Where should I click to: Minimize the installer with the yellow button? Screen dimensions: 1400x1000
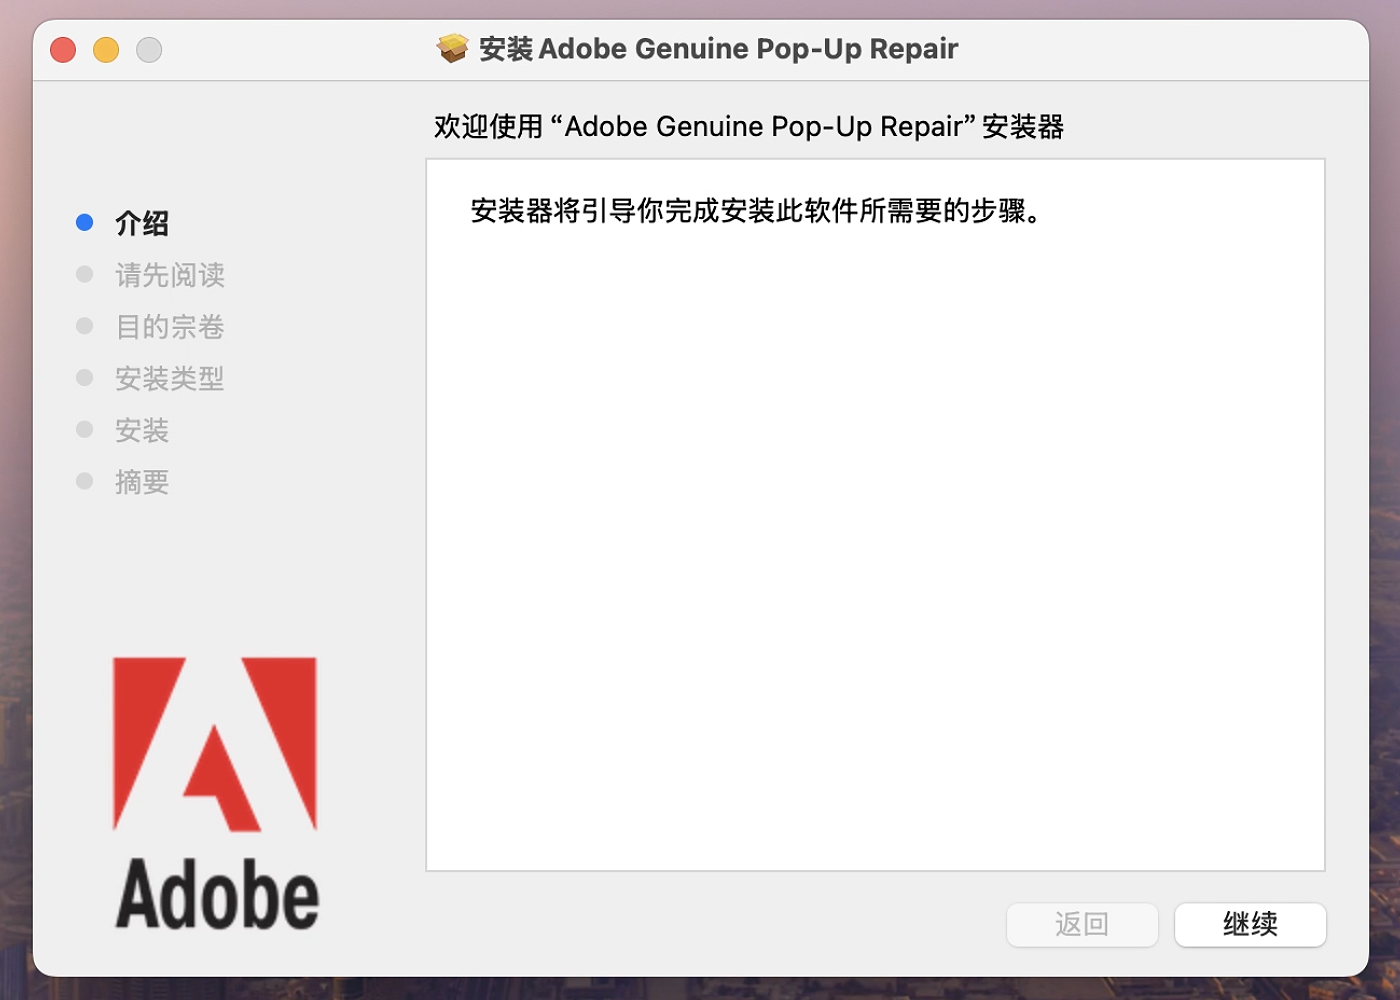(x=106, y=49)
